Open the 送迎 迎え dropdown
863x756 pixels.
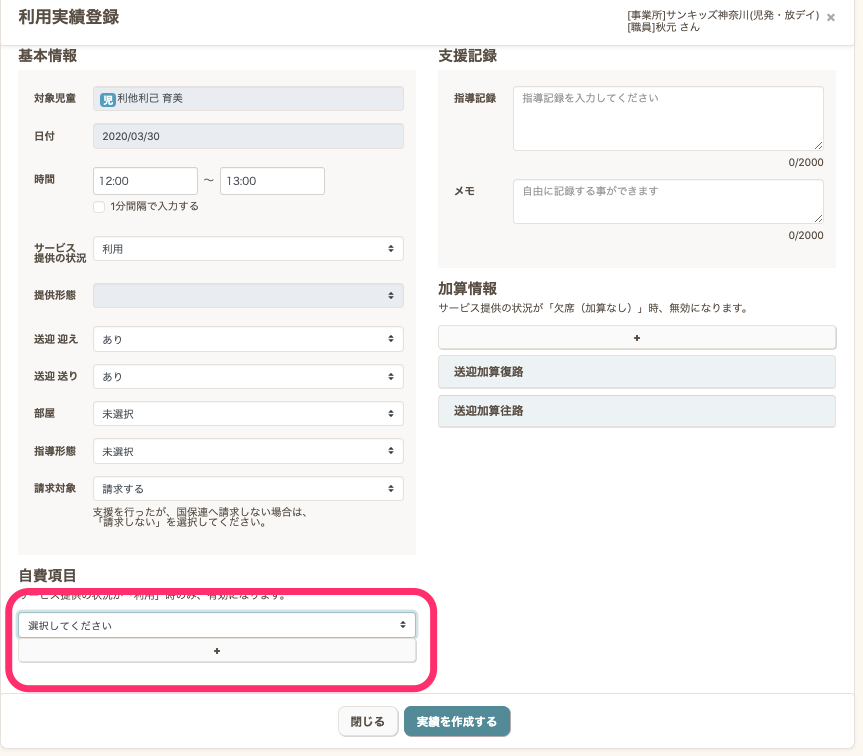coord(248,339)
